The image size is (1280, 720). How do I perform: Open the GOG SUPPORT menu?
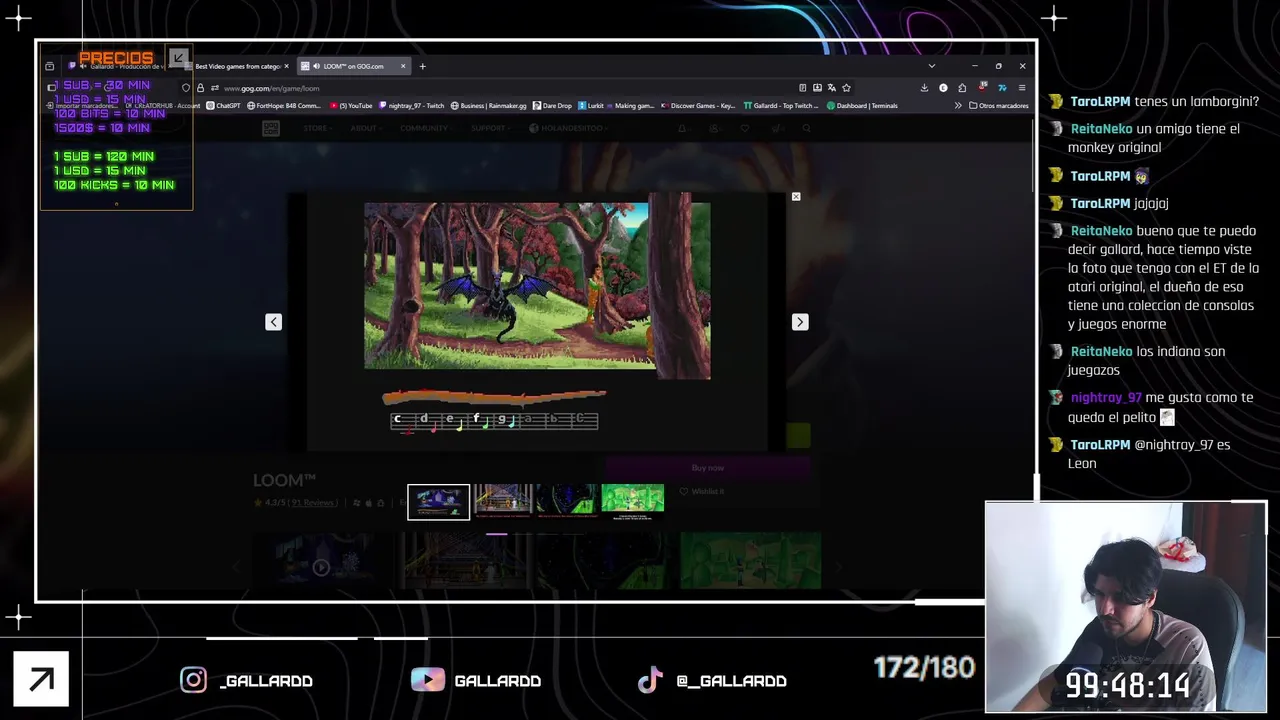point(491,128)
